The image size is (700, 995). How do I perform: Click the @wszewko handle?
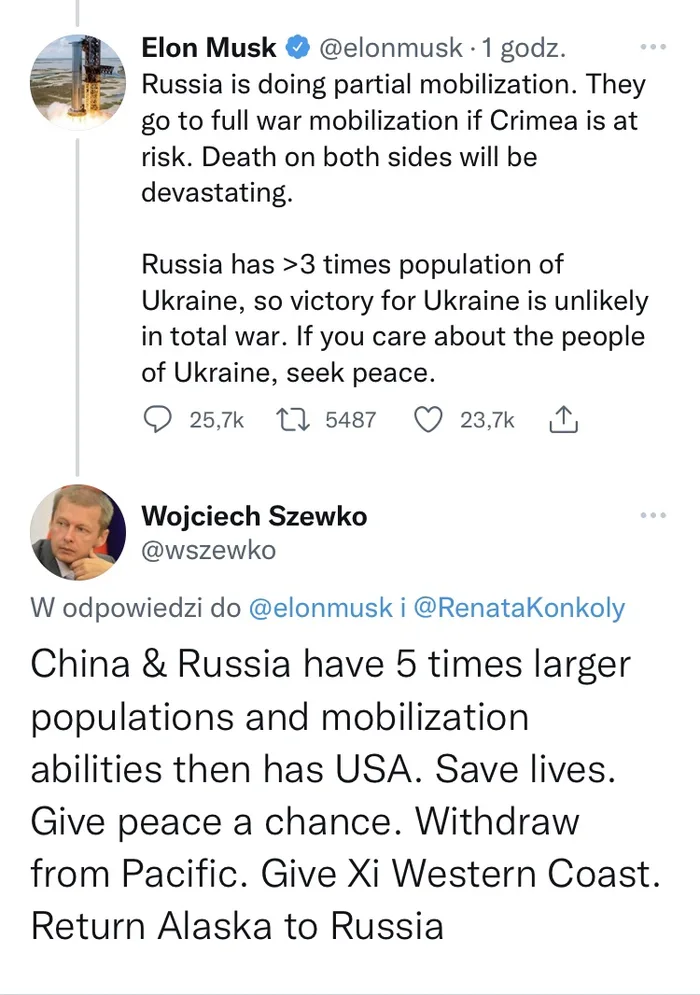click(x=208, y=550)
